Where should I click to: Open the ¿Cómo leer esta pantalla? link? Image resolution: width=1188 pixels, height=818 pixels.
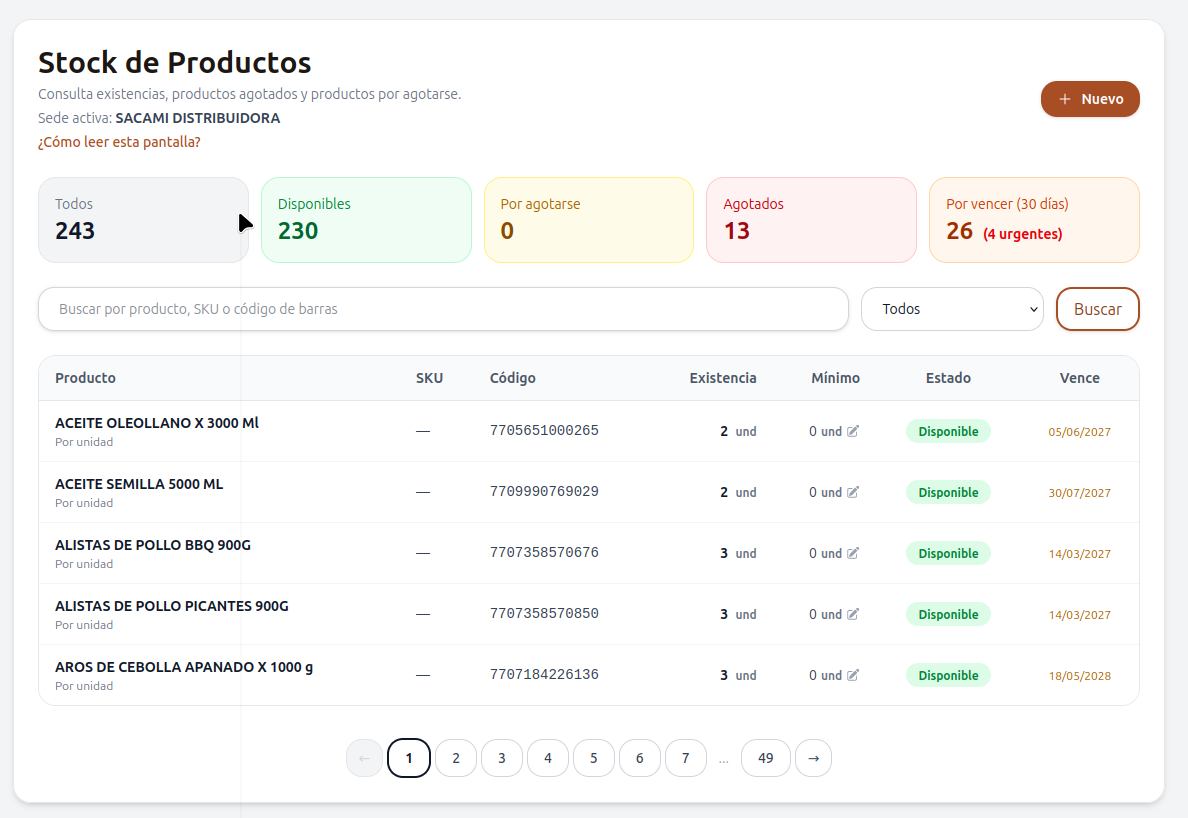tap(119, 142)
